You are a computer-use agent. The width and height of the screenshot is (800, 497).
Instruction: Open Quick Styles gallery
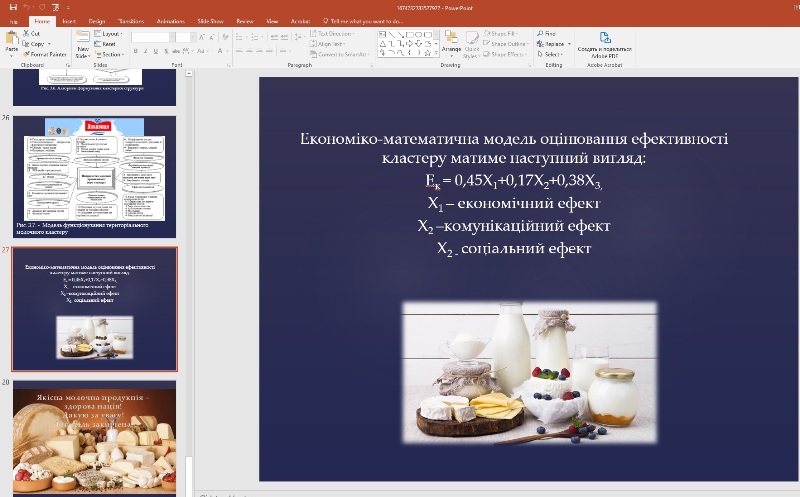(471, 44)
